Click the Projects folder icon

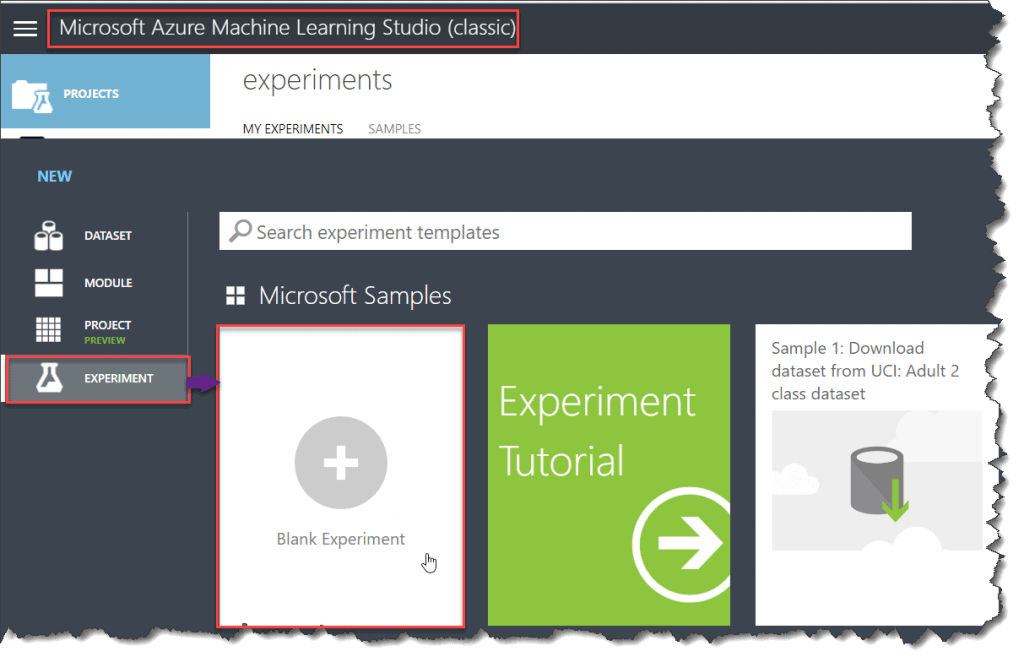click(x=32, y=96)
